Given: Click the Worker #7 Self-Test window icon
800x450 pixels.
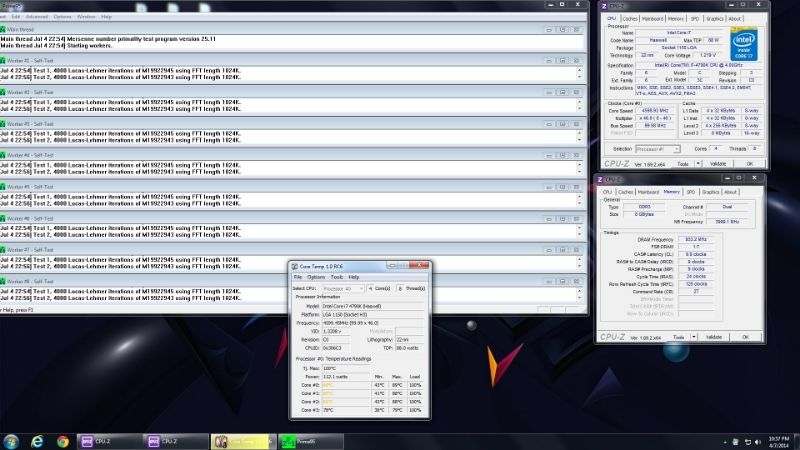Looking at the screenshot, I should (3, 250).
